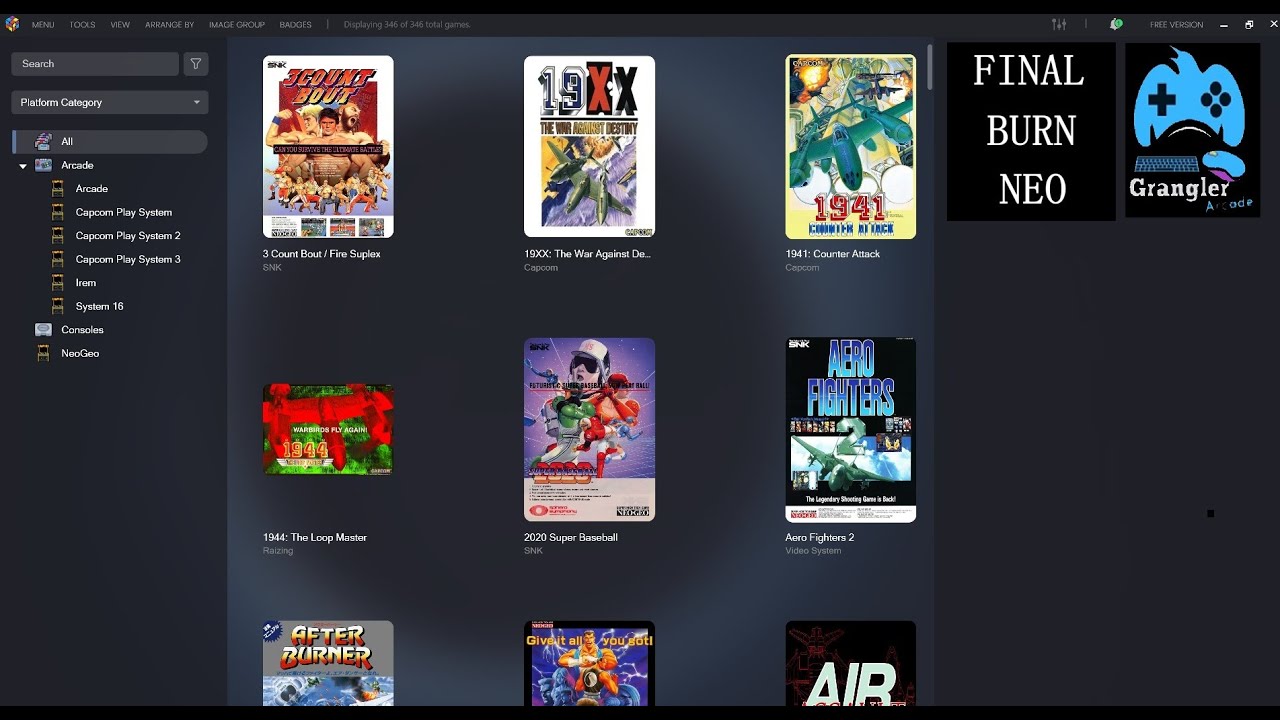Click the Arcade child platform cabinet icon

(58, 188)
